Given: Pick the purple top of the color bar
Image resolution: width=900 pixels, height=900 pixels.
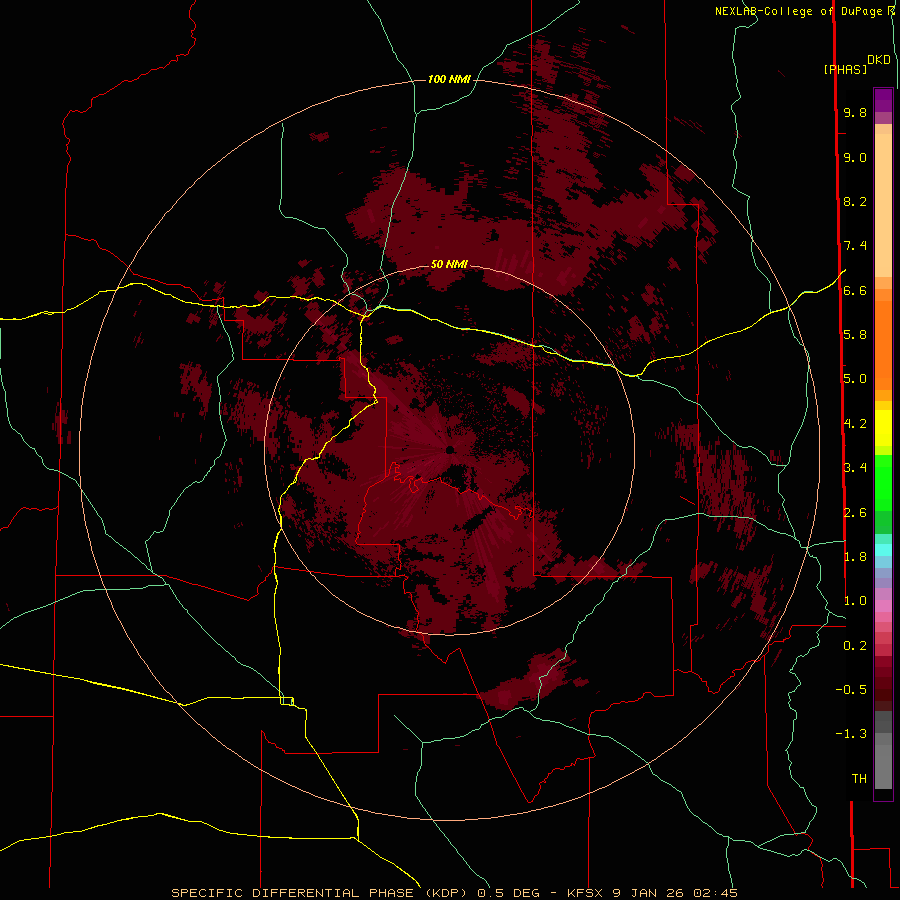Looking at the screenshot, I should click(883, 100).
